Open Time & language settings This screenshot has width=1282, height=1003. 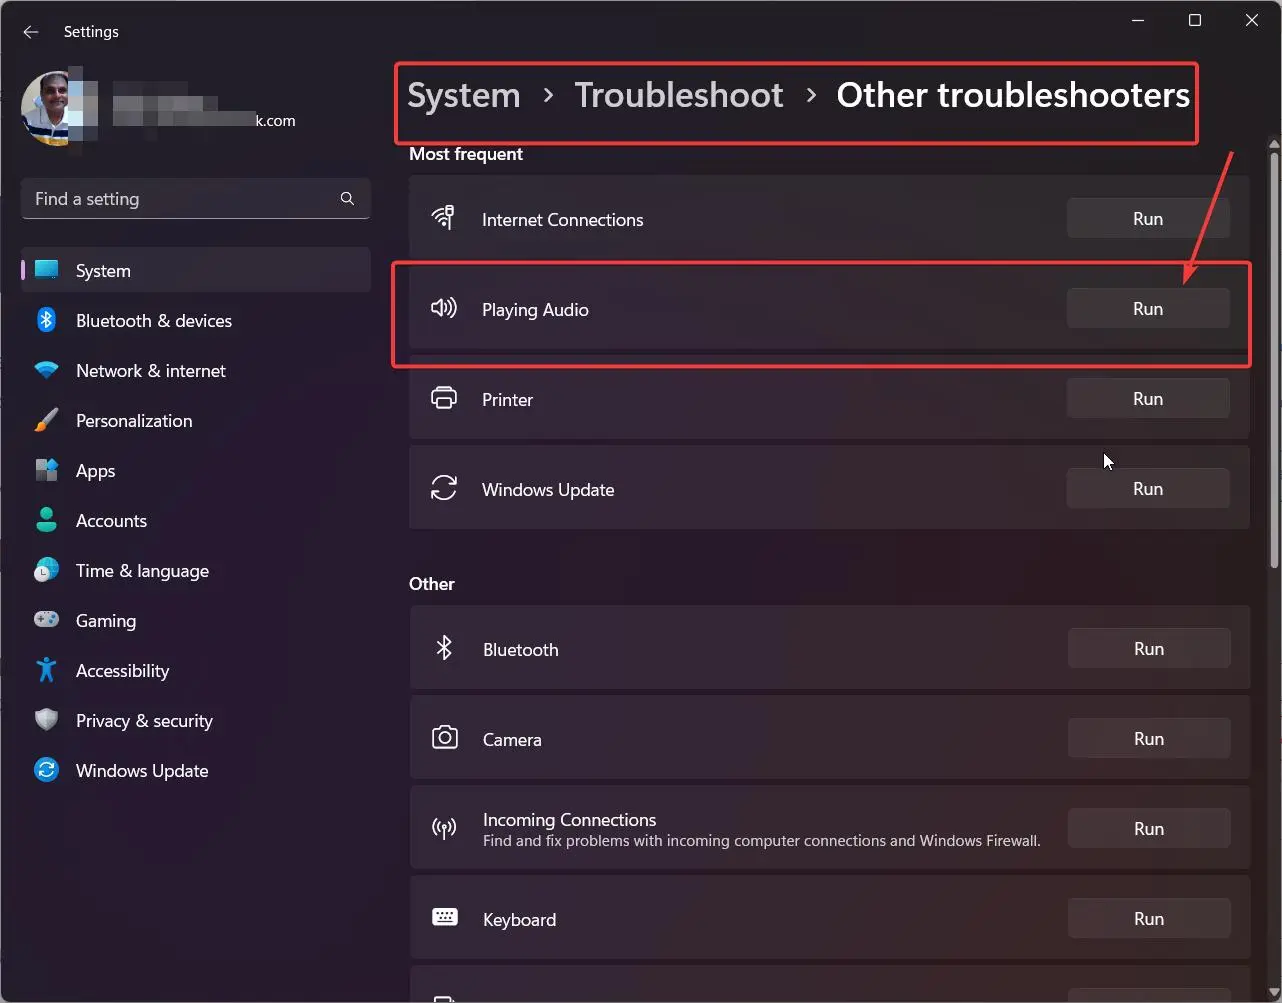pyautogui.click(x=196, y=570)
